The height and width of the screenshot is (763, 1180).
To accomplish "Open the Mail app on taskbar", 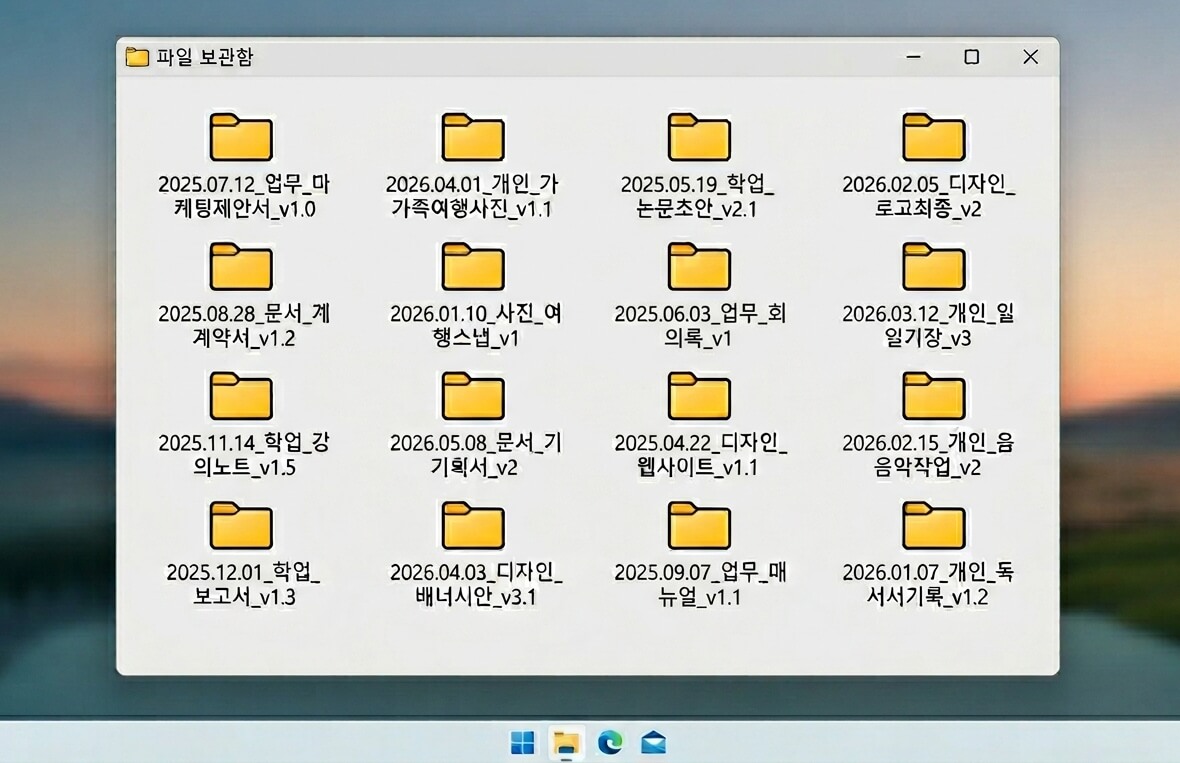I will pyautogui.click(x=653, y=743).
